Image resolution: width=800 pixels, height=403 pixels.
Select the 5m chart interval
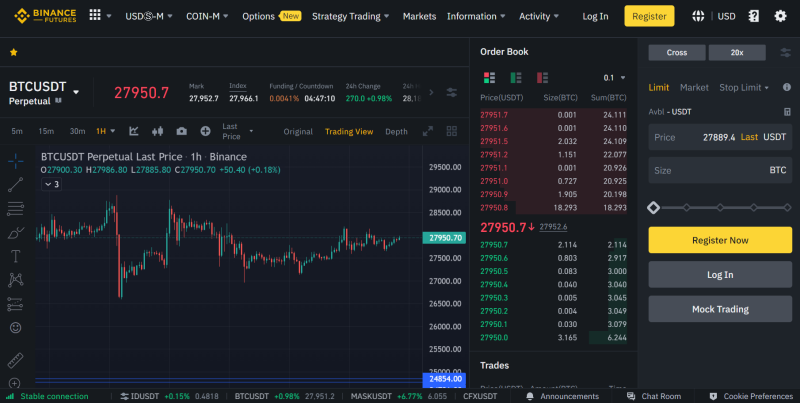[x=17, y=131]
